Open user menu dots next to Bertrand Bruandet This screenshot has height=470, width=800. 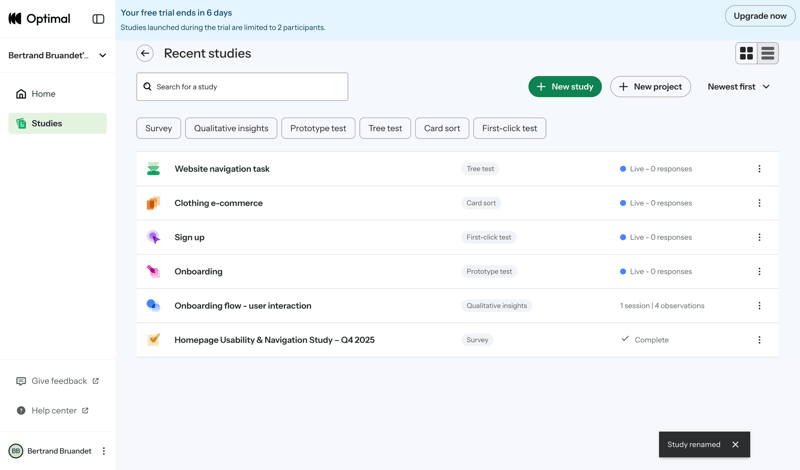(x=104, y=451)
